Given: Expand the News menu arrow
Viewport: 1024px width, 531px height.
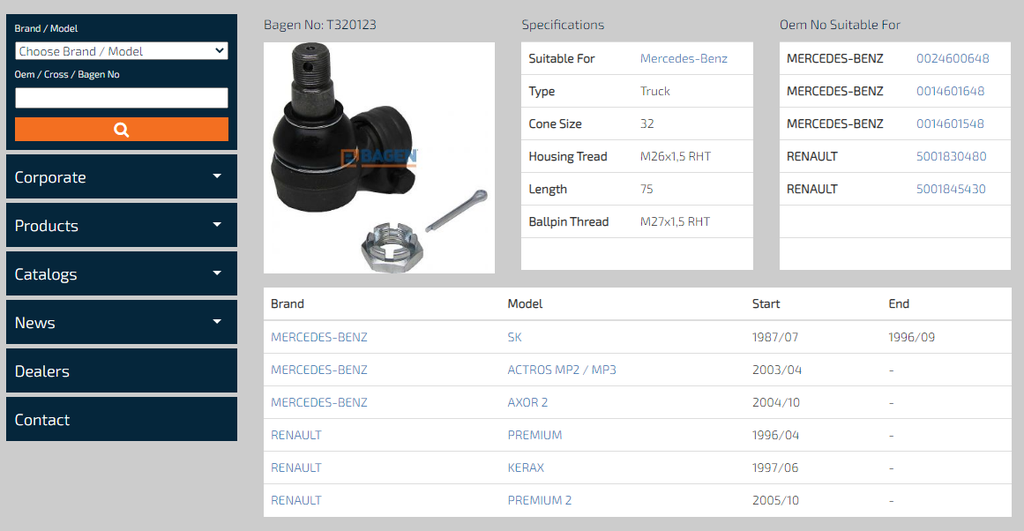Looking at the screenshot, I should [x=217, y=321].
